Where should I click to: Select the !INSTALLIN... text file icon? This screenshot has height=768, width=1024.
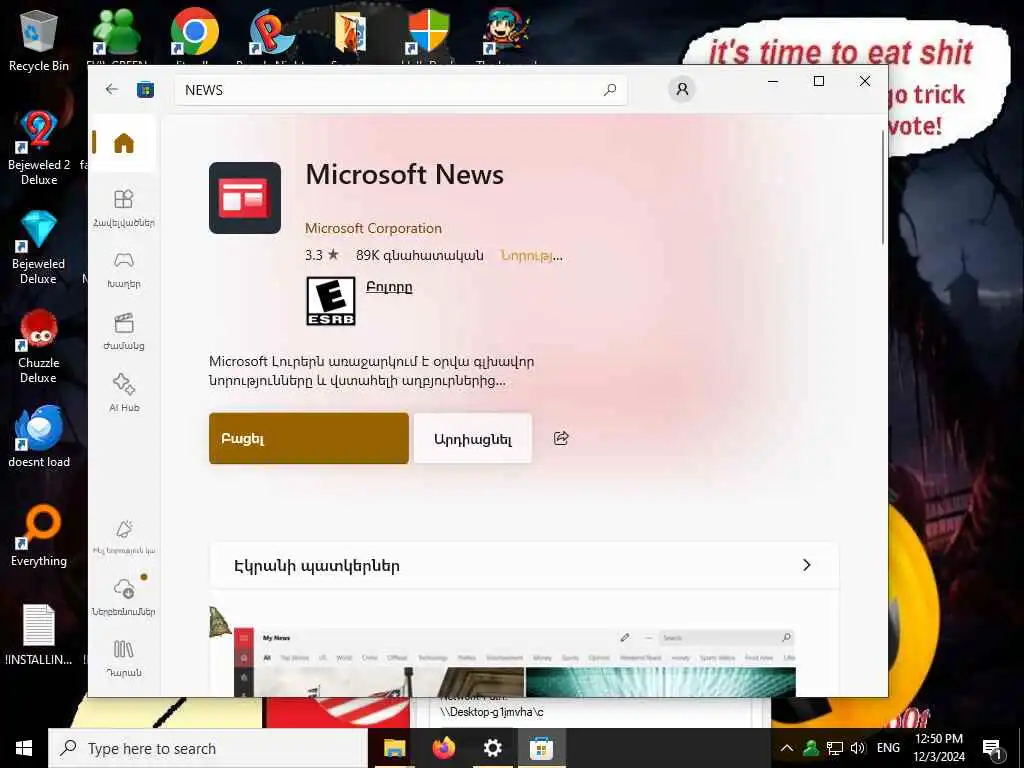tap(39, 635)
